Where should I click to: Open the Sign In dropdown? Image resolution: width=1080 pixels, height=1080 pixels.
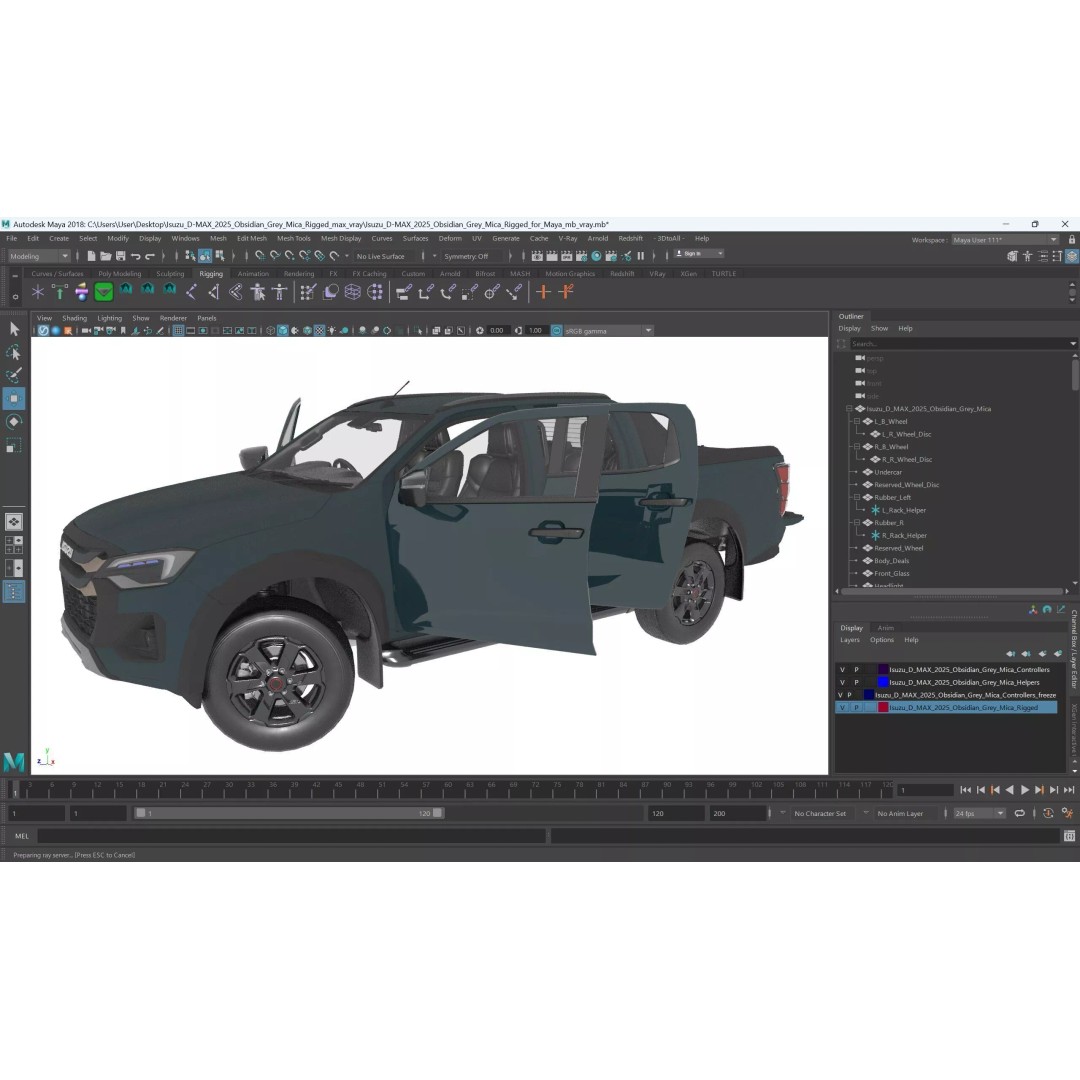(x=698, y=253)
